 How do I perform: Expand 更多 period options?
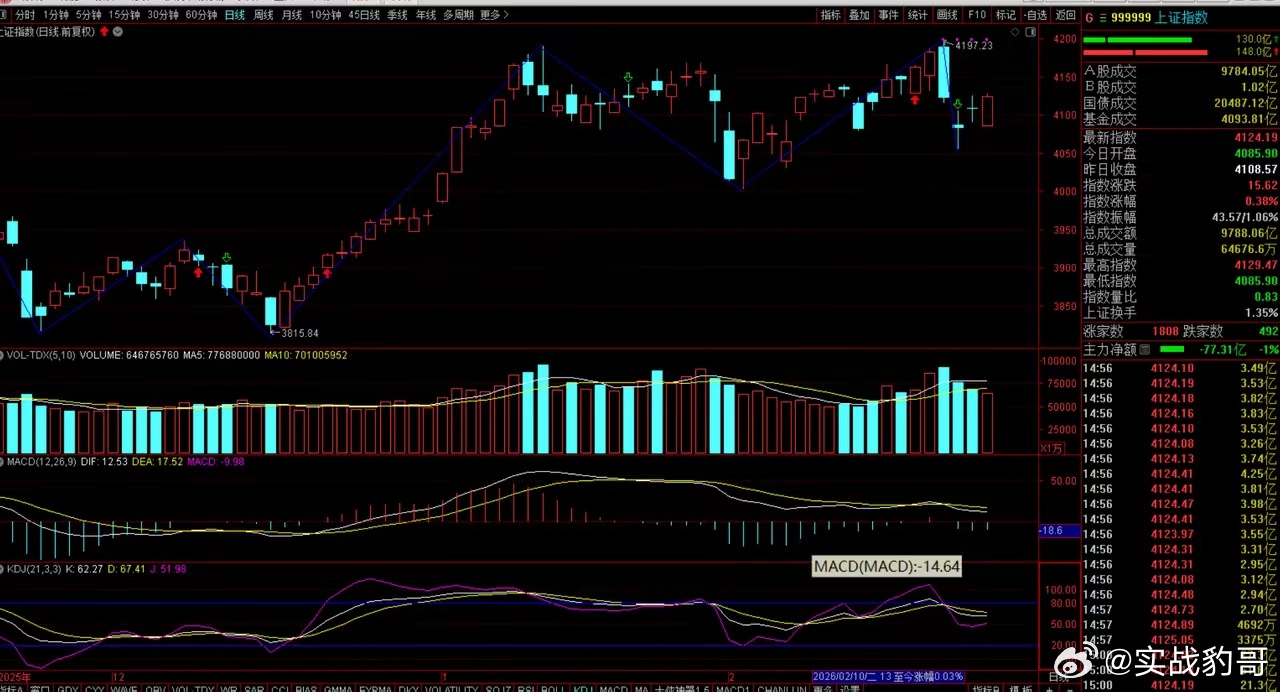(494, 15)
